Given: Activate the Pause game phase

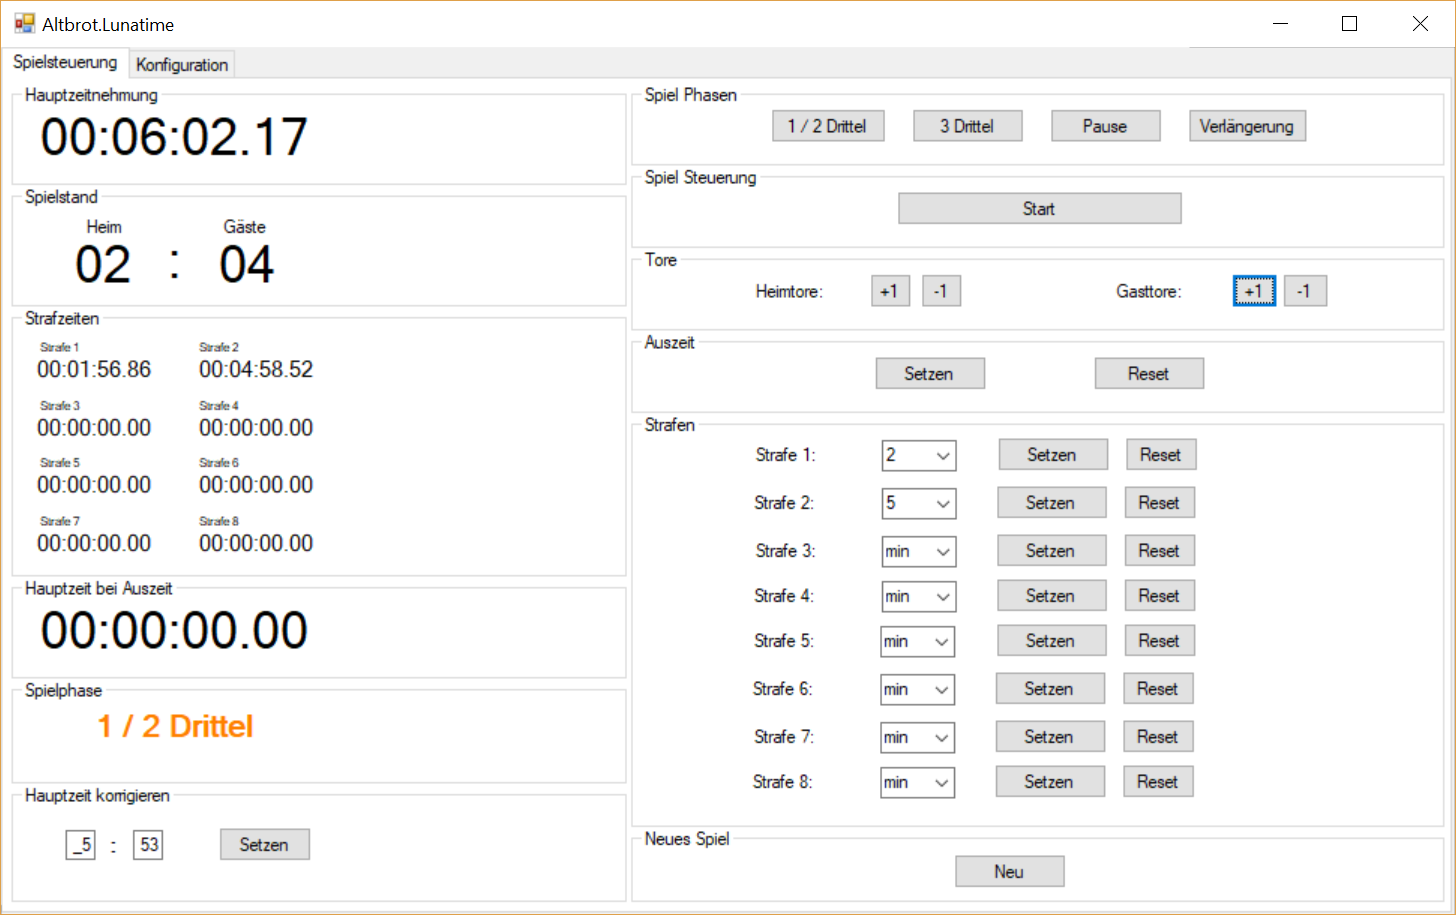Looking at the screenshot, I should click(1105, 126).
